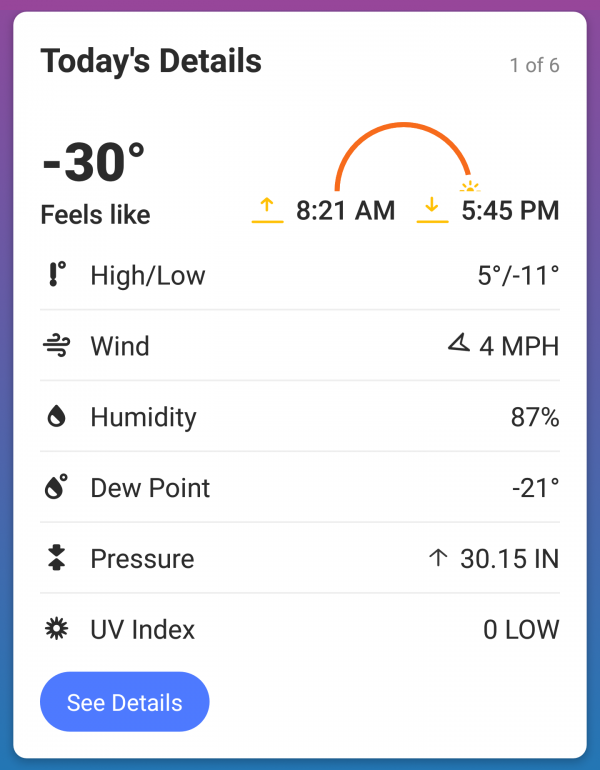
Task: Click the Today's Details heading
Action: point(151,61)
